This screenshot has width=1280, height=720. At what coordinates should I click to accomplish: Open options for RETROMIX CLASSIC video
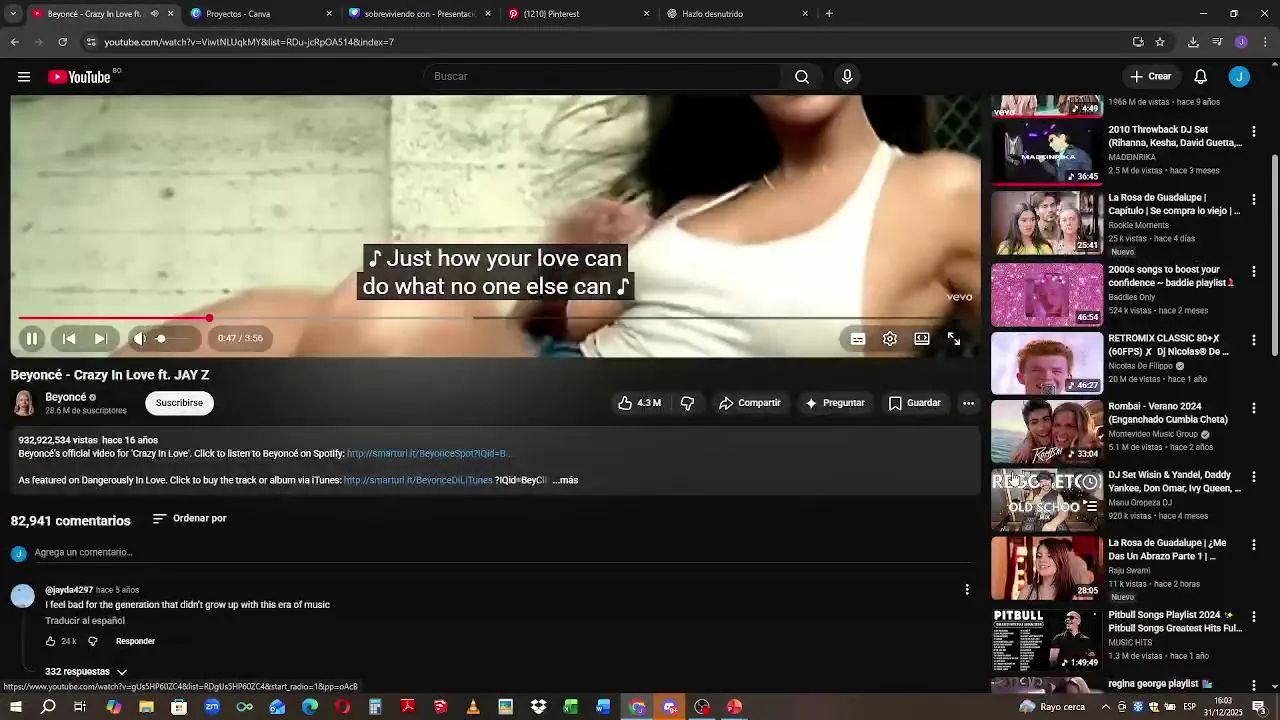tap(1254, 340)
